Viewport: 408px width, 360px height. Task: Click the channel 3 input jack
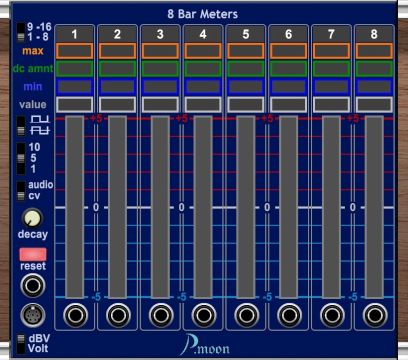pyautogui.click(x=161, y=315)
